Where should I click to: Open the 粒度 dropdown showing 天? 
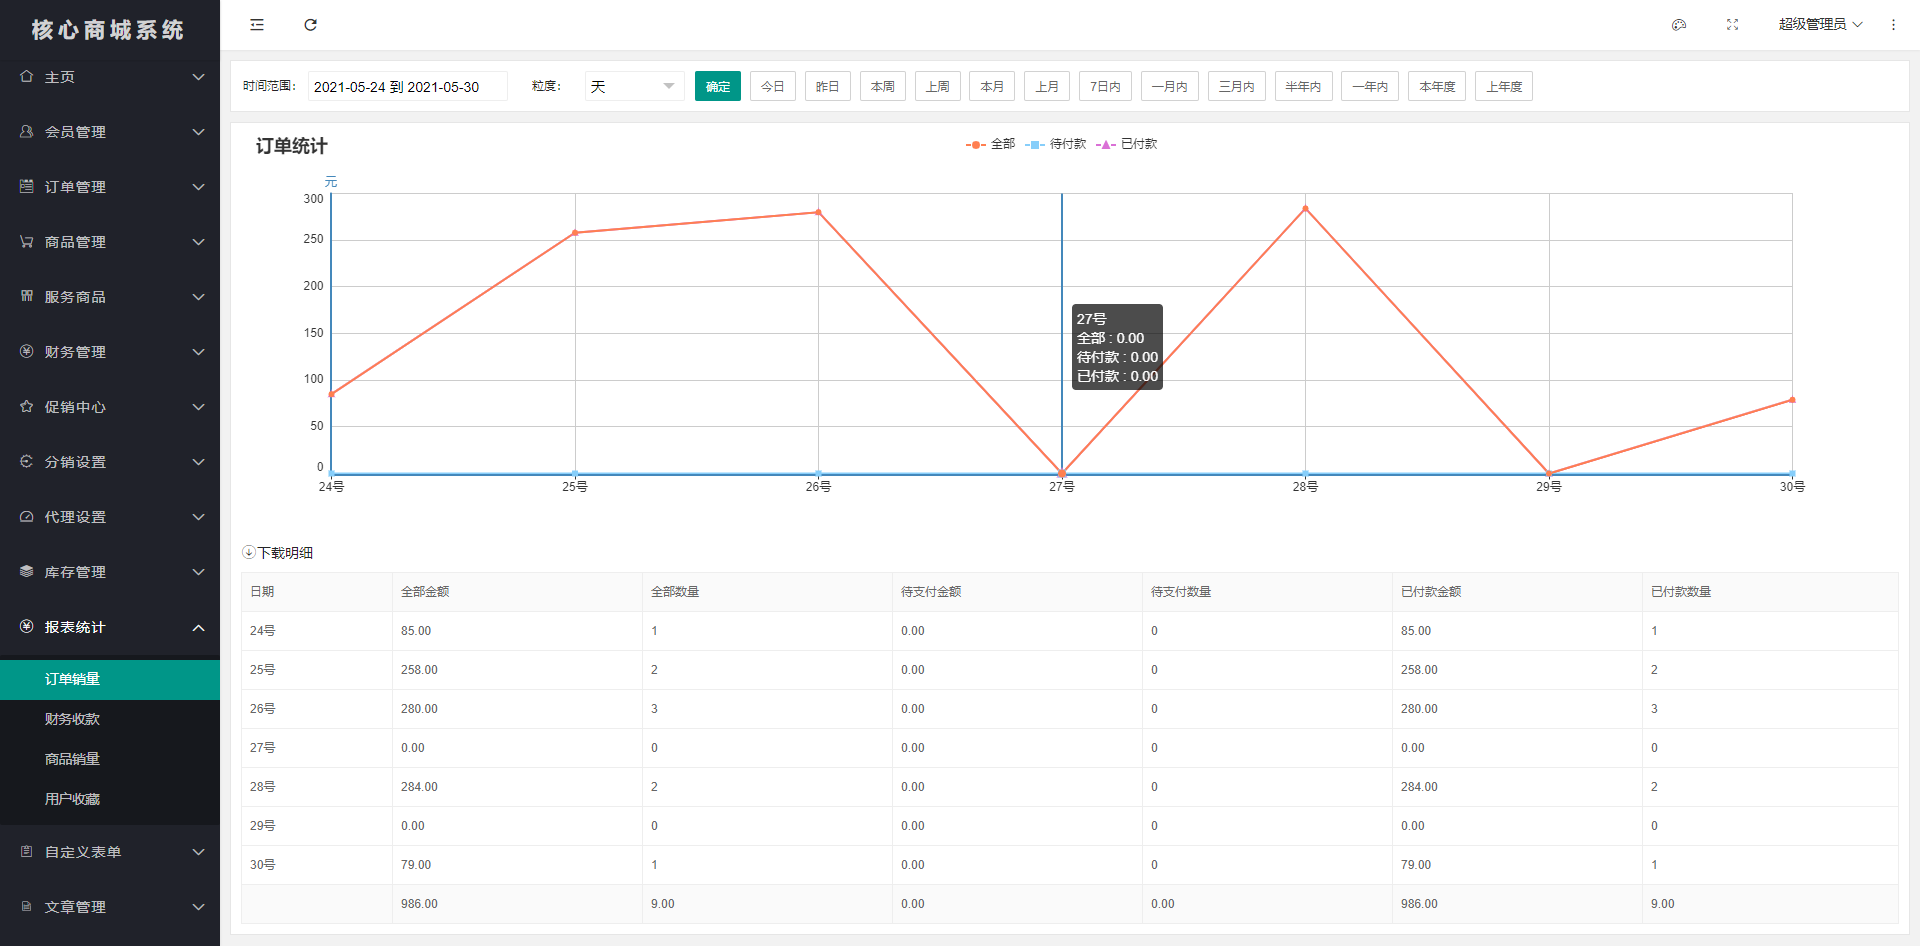coord(634,86)
